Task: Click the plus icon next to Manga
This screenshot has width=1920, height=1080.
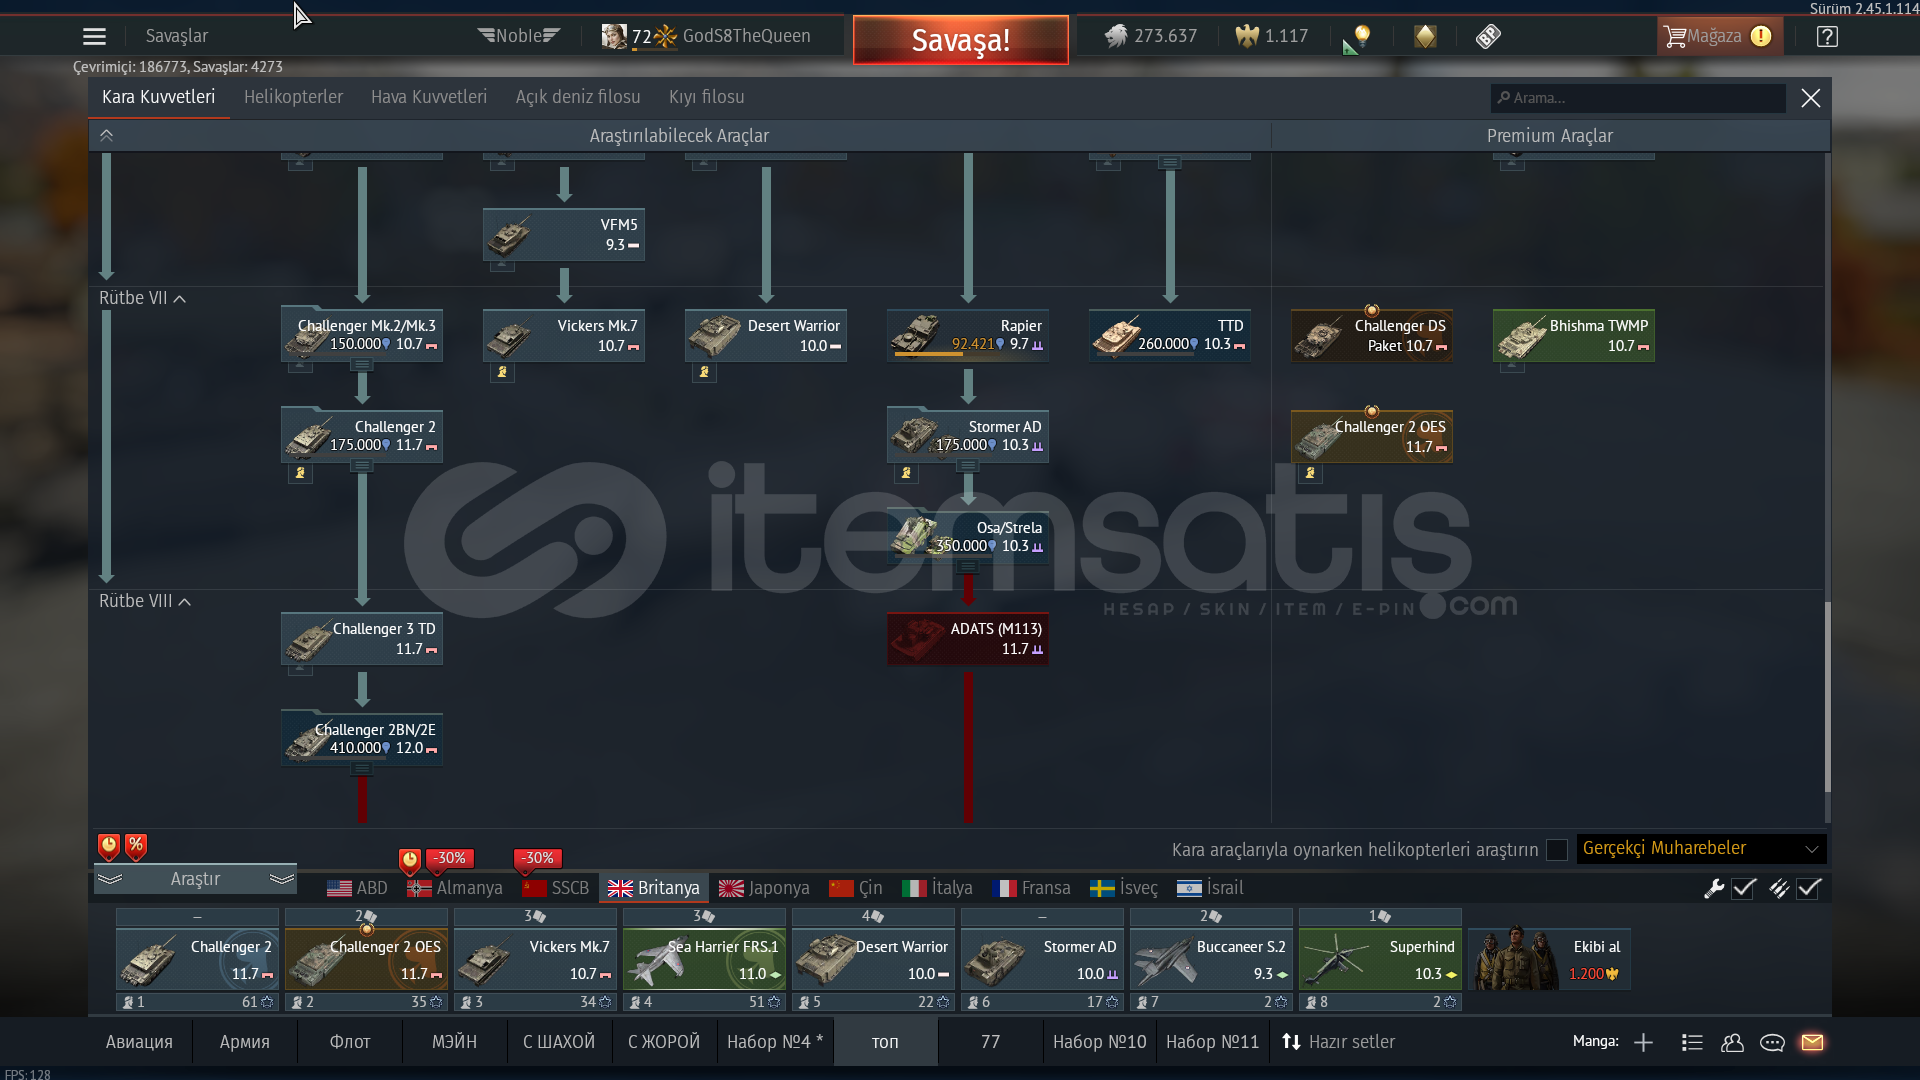Action: coord(1643,1043)
